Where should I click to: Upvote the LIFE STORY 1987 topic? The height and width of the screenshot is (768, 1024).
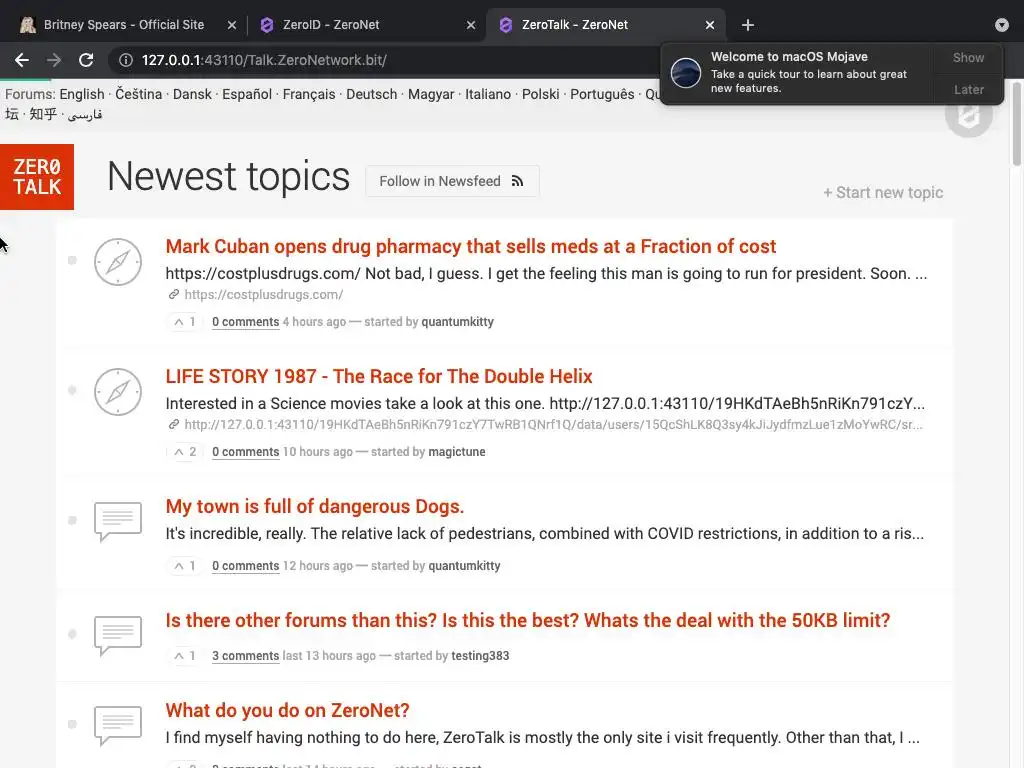pyautogui.click(x=183, y=452)
